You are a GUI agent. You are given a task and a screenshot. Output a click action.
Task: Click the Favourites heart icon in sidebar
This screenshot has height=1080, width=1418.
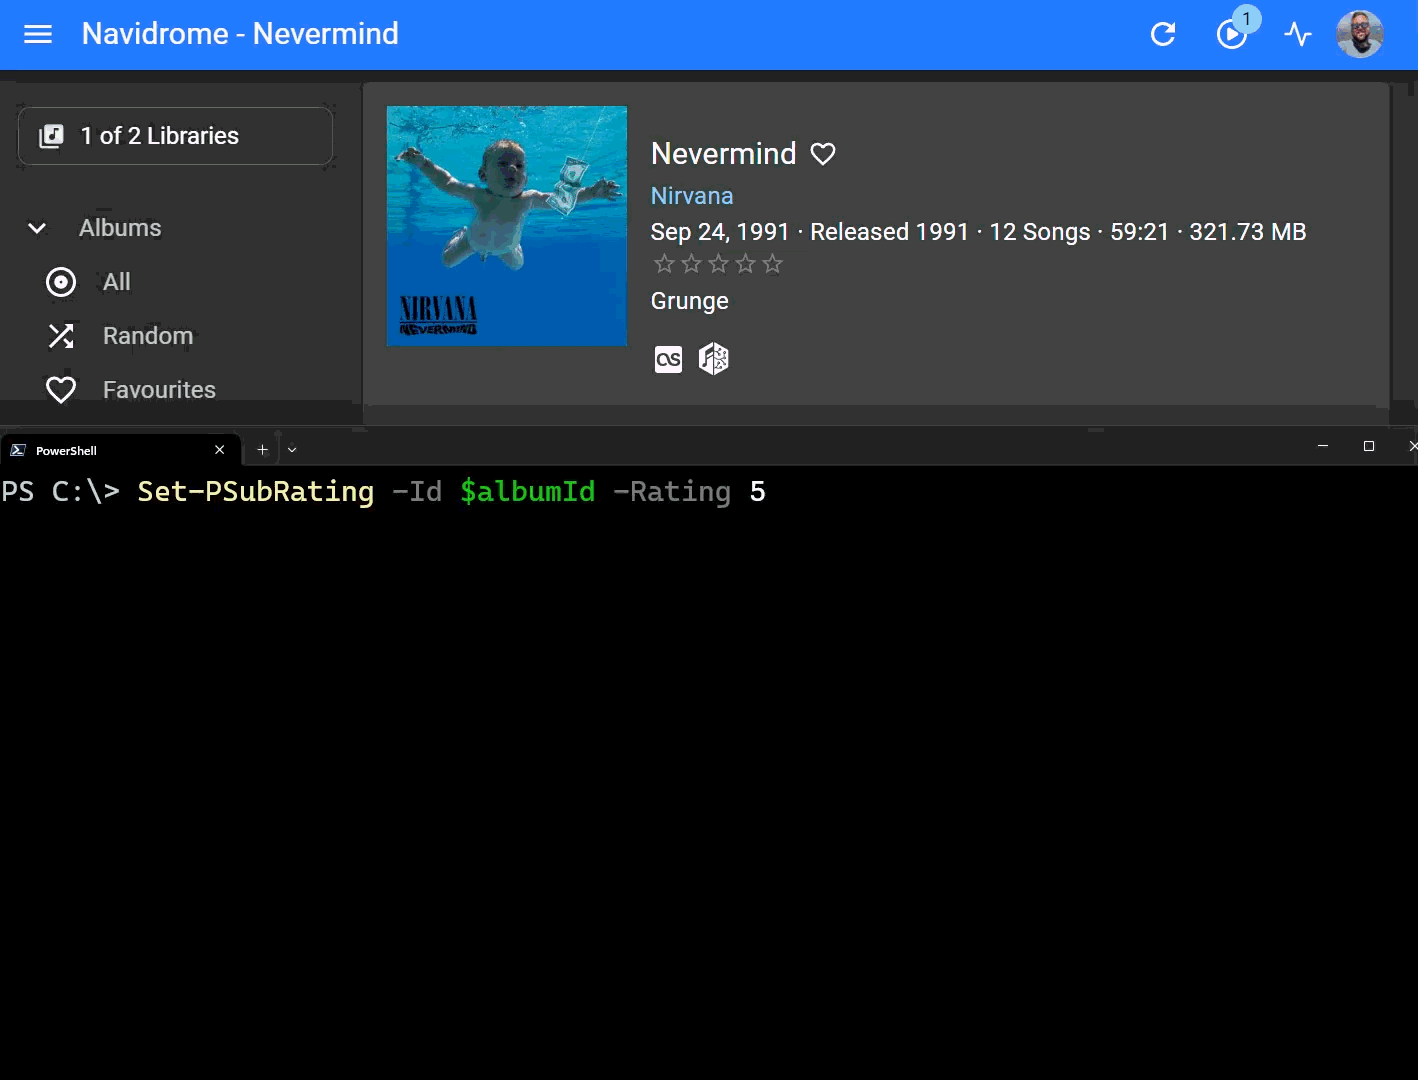point(61,390)
